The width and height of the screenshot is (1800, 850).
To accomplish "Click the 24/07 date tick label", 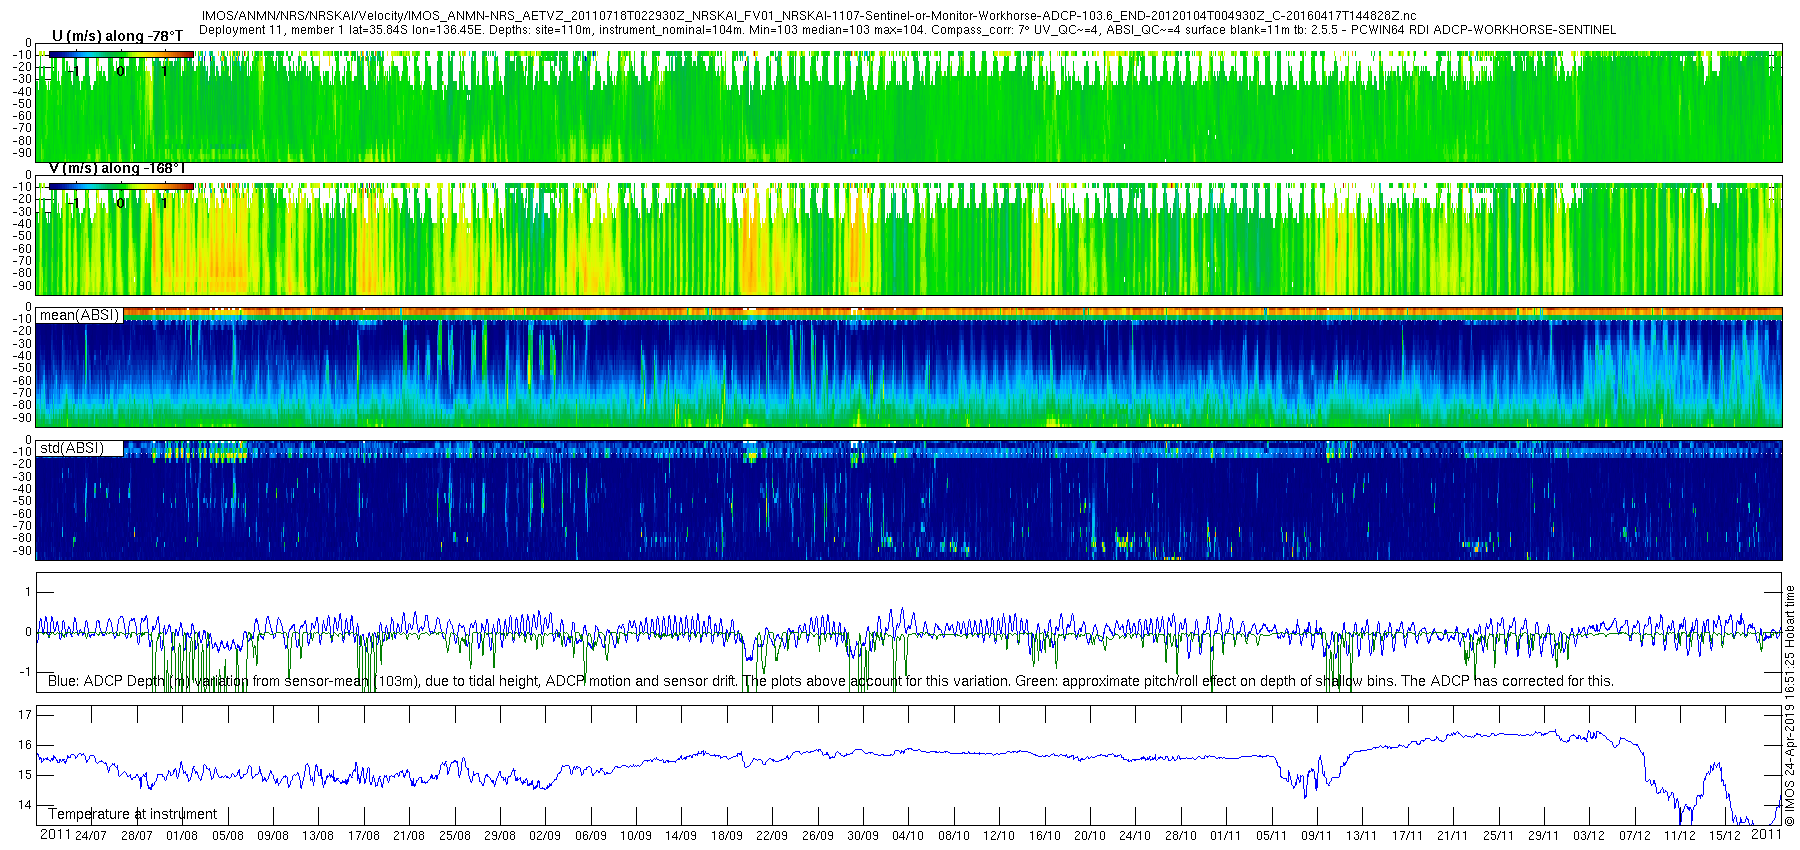I will [x=91, y=836].
